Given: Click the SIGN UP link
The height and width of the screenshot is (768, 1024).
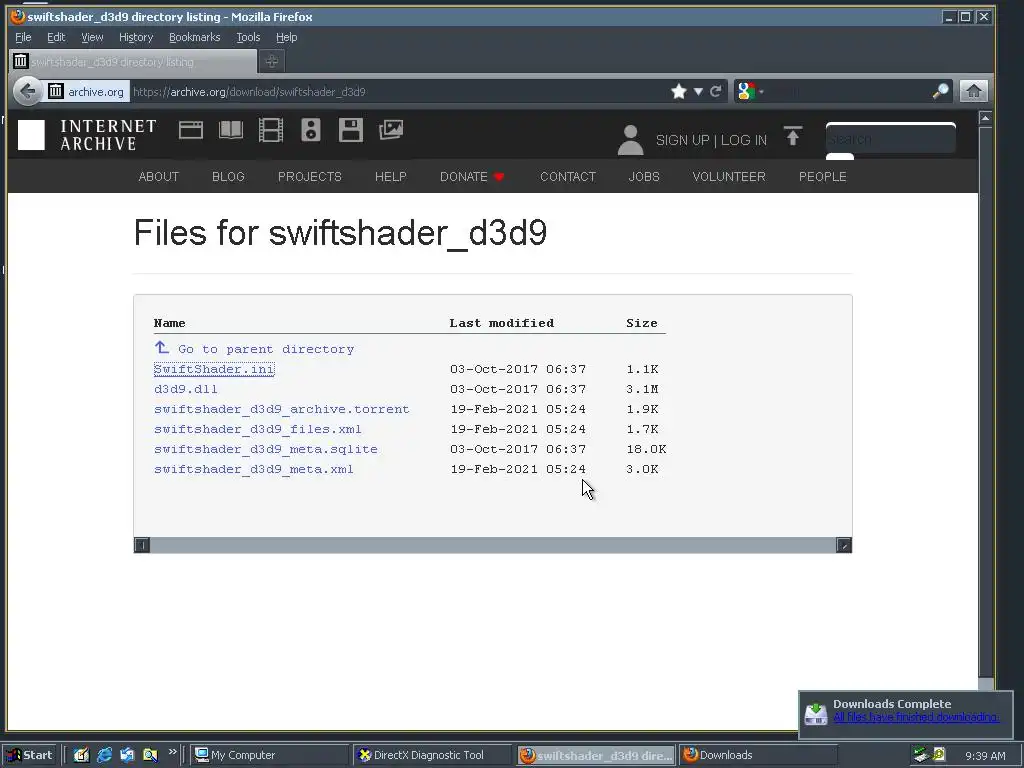Looking at the screenshot, I should pos(682,140).
